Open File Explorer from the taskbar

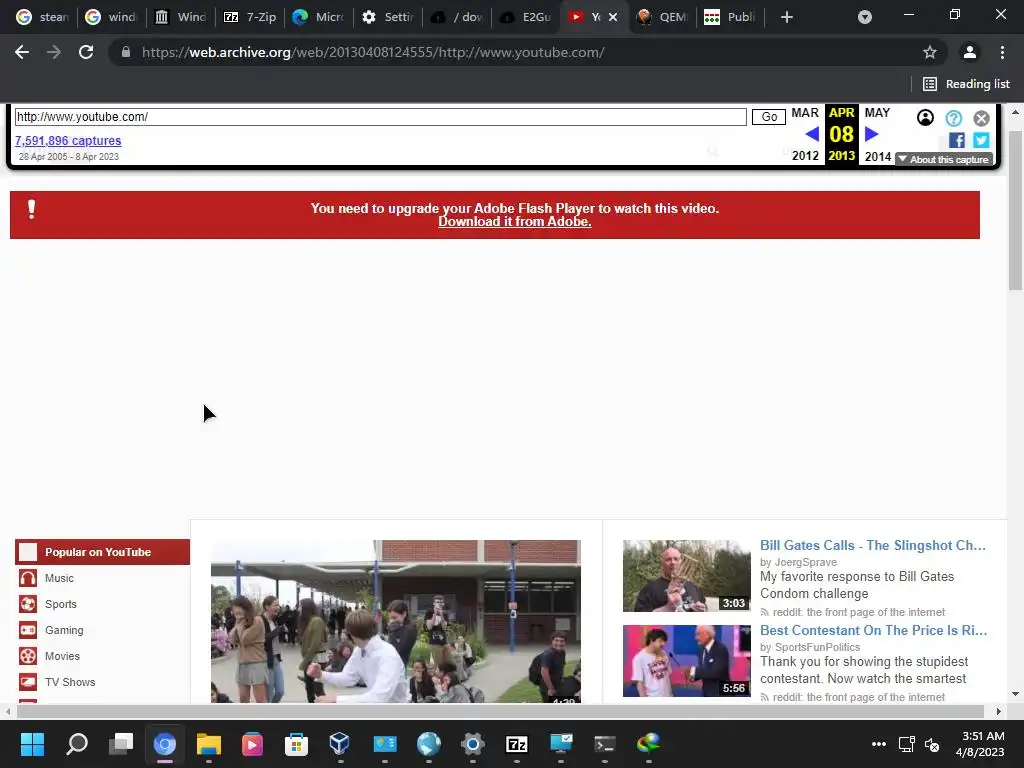point(208,744)
